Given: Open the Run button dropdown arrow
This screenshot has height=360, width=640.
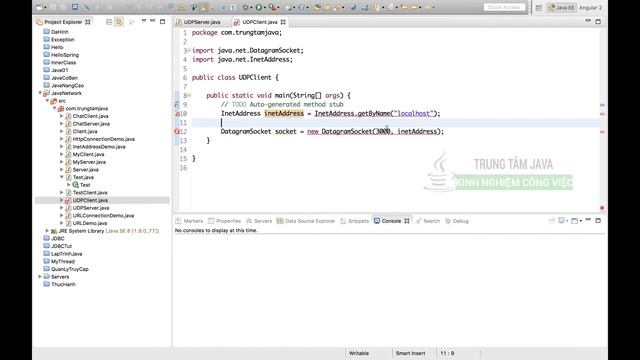Looking at the screenshot, I should pos(264,7).
